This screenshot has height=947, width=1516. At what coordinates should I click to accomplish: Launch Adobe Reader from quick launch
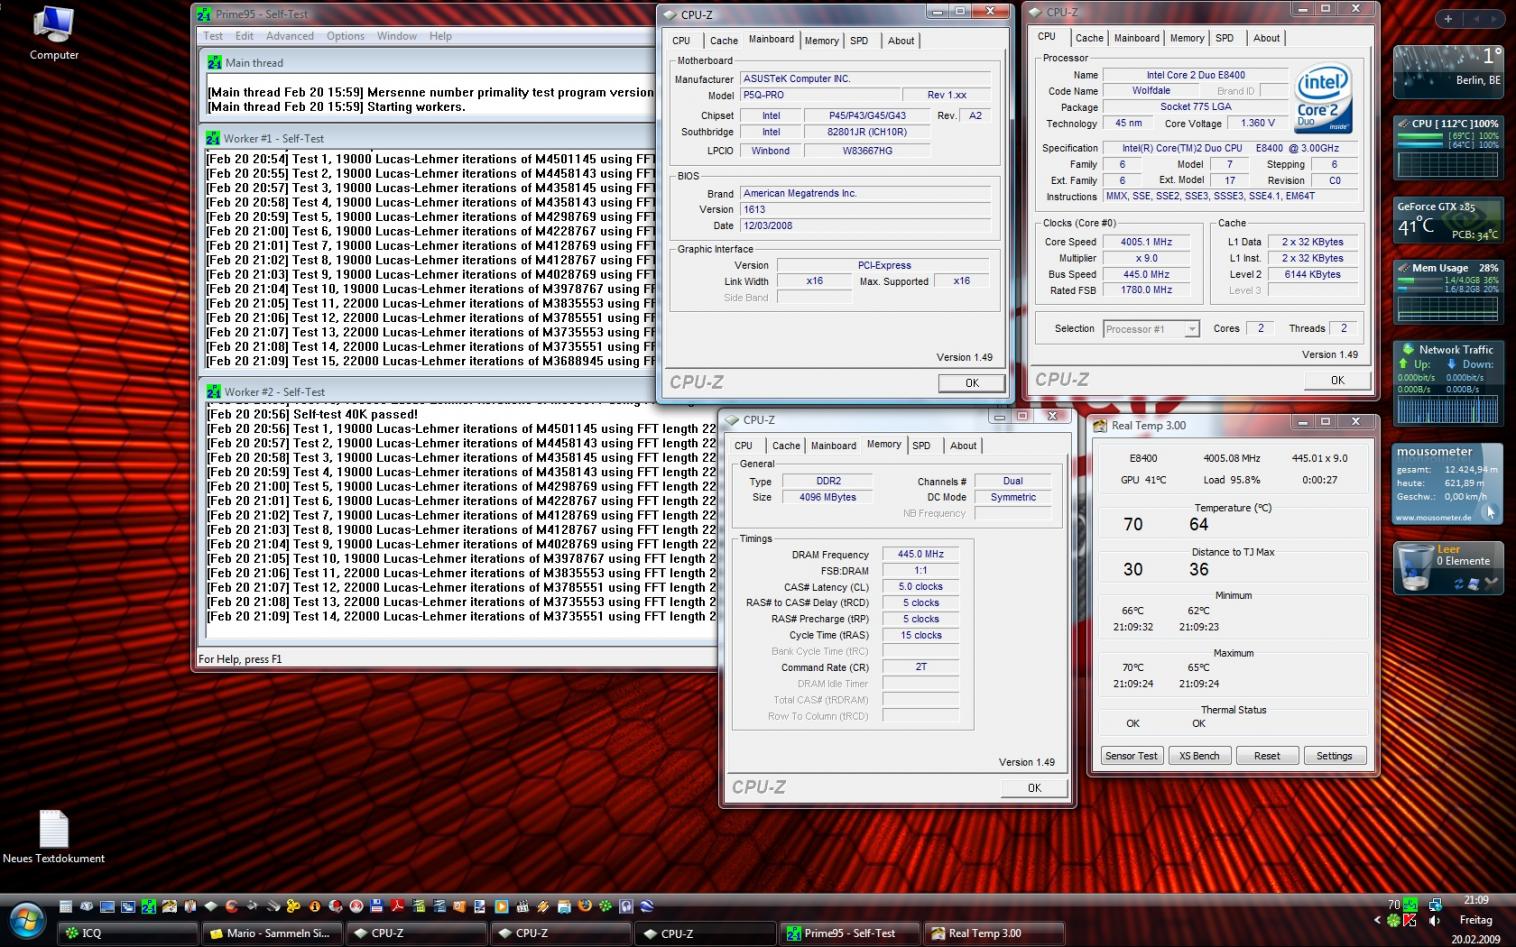click(396, 906)
